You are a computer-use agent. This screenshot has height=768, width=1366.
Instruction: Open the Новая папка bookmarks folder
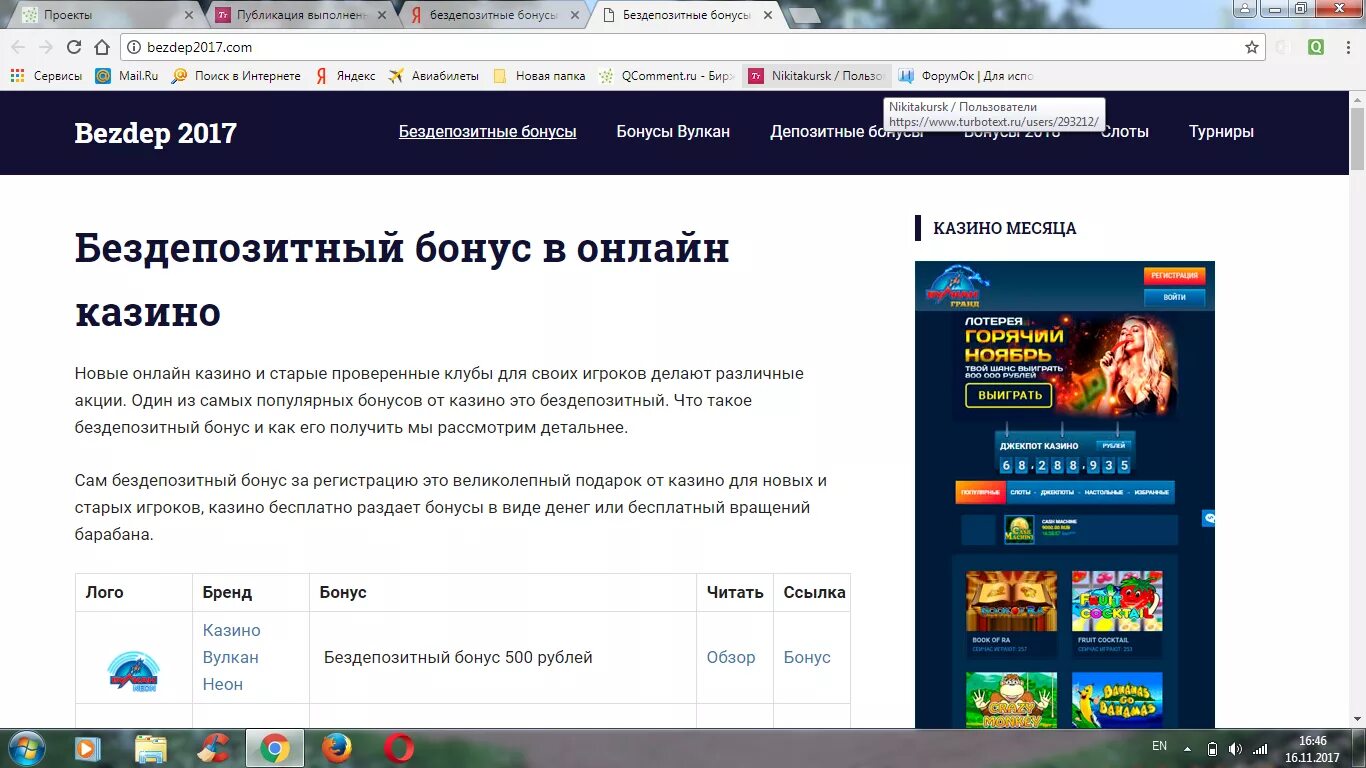[x=539, y=75]
